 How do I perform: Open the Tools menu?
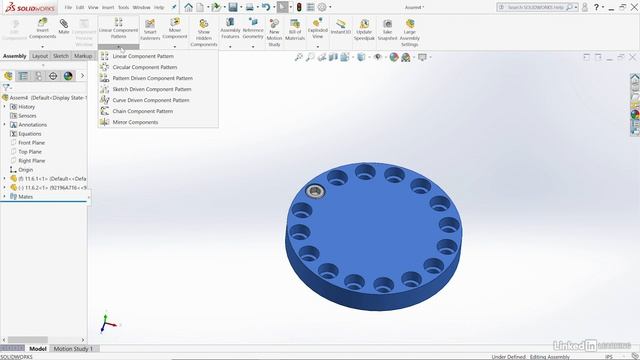point(123,7)
